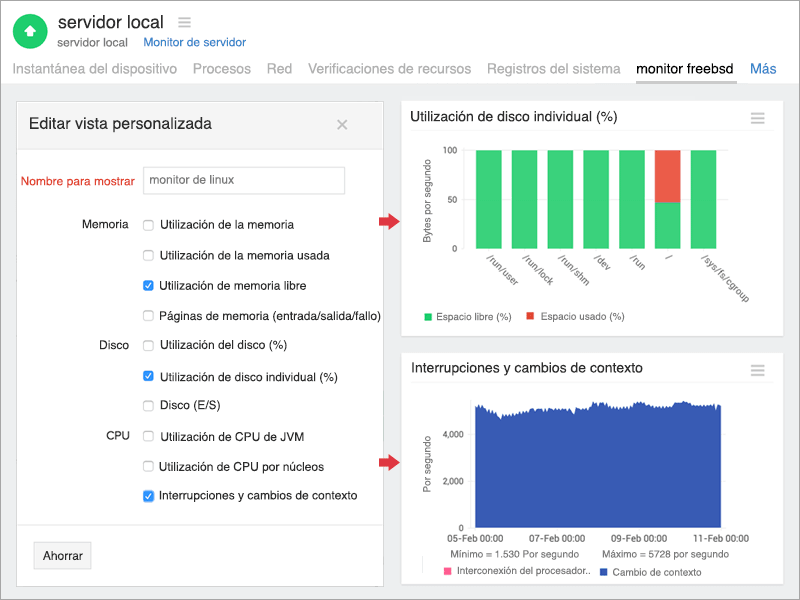Click the green server status up-arrow icon

pyautogui.click(x=30, y=31)
